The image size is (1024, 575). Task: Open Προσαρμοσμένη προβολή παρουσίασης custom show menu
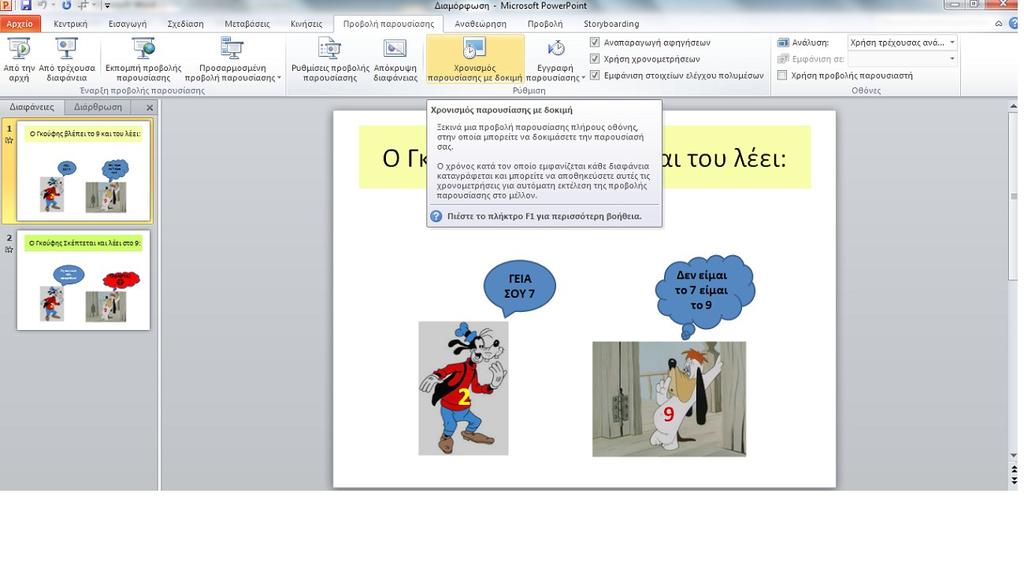coord(232,59)
